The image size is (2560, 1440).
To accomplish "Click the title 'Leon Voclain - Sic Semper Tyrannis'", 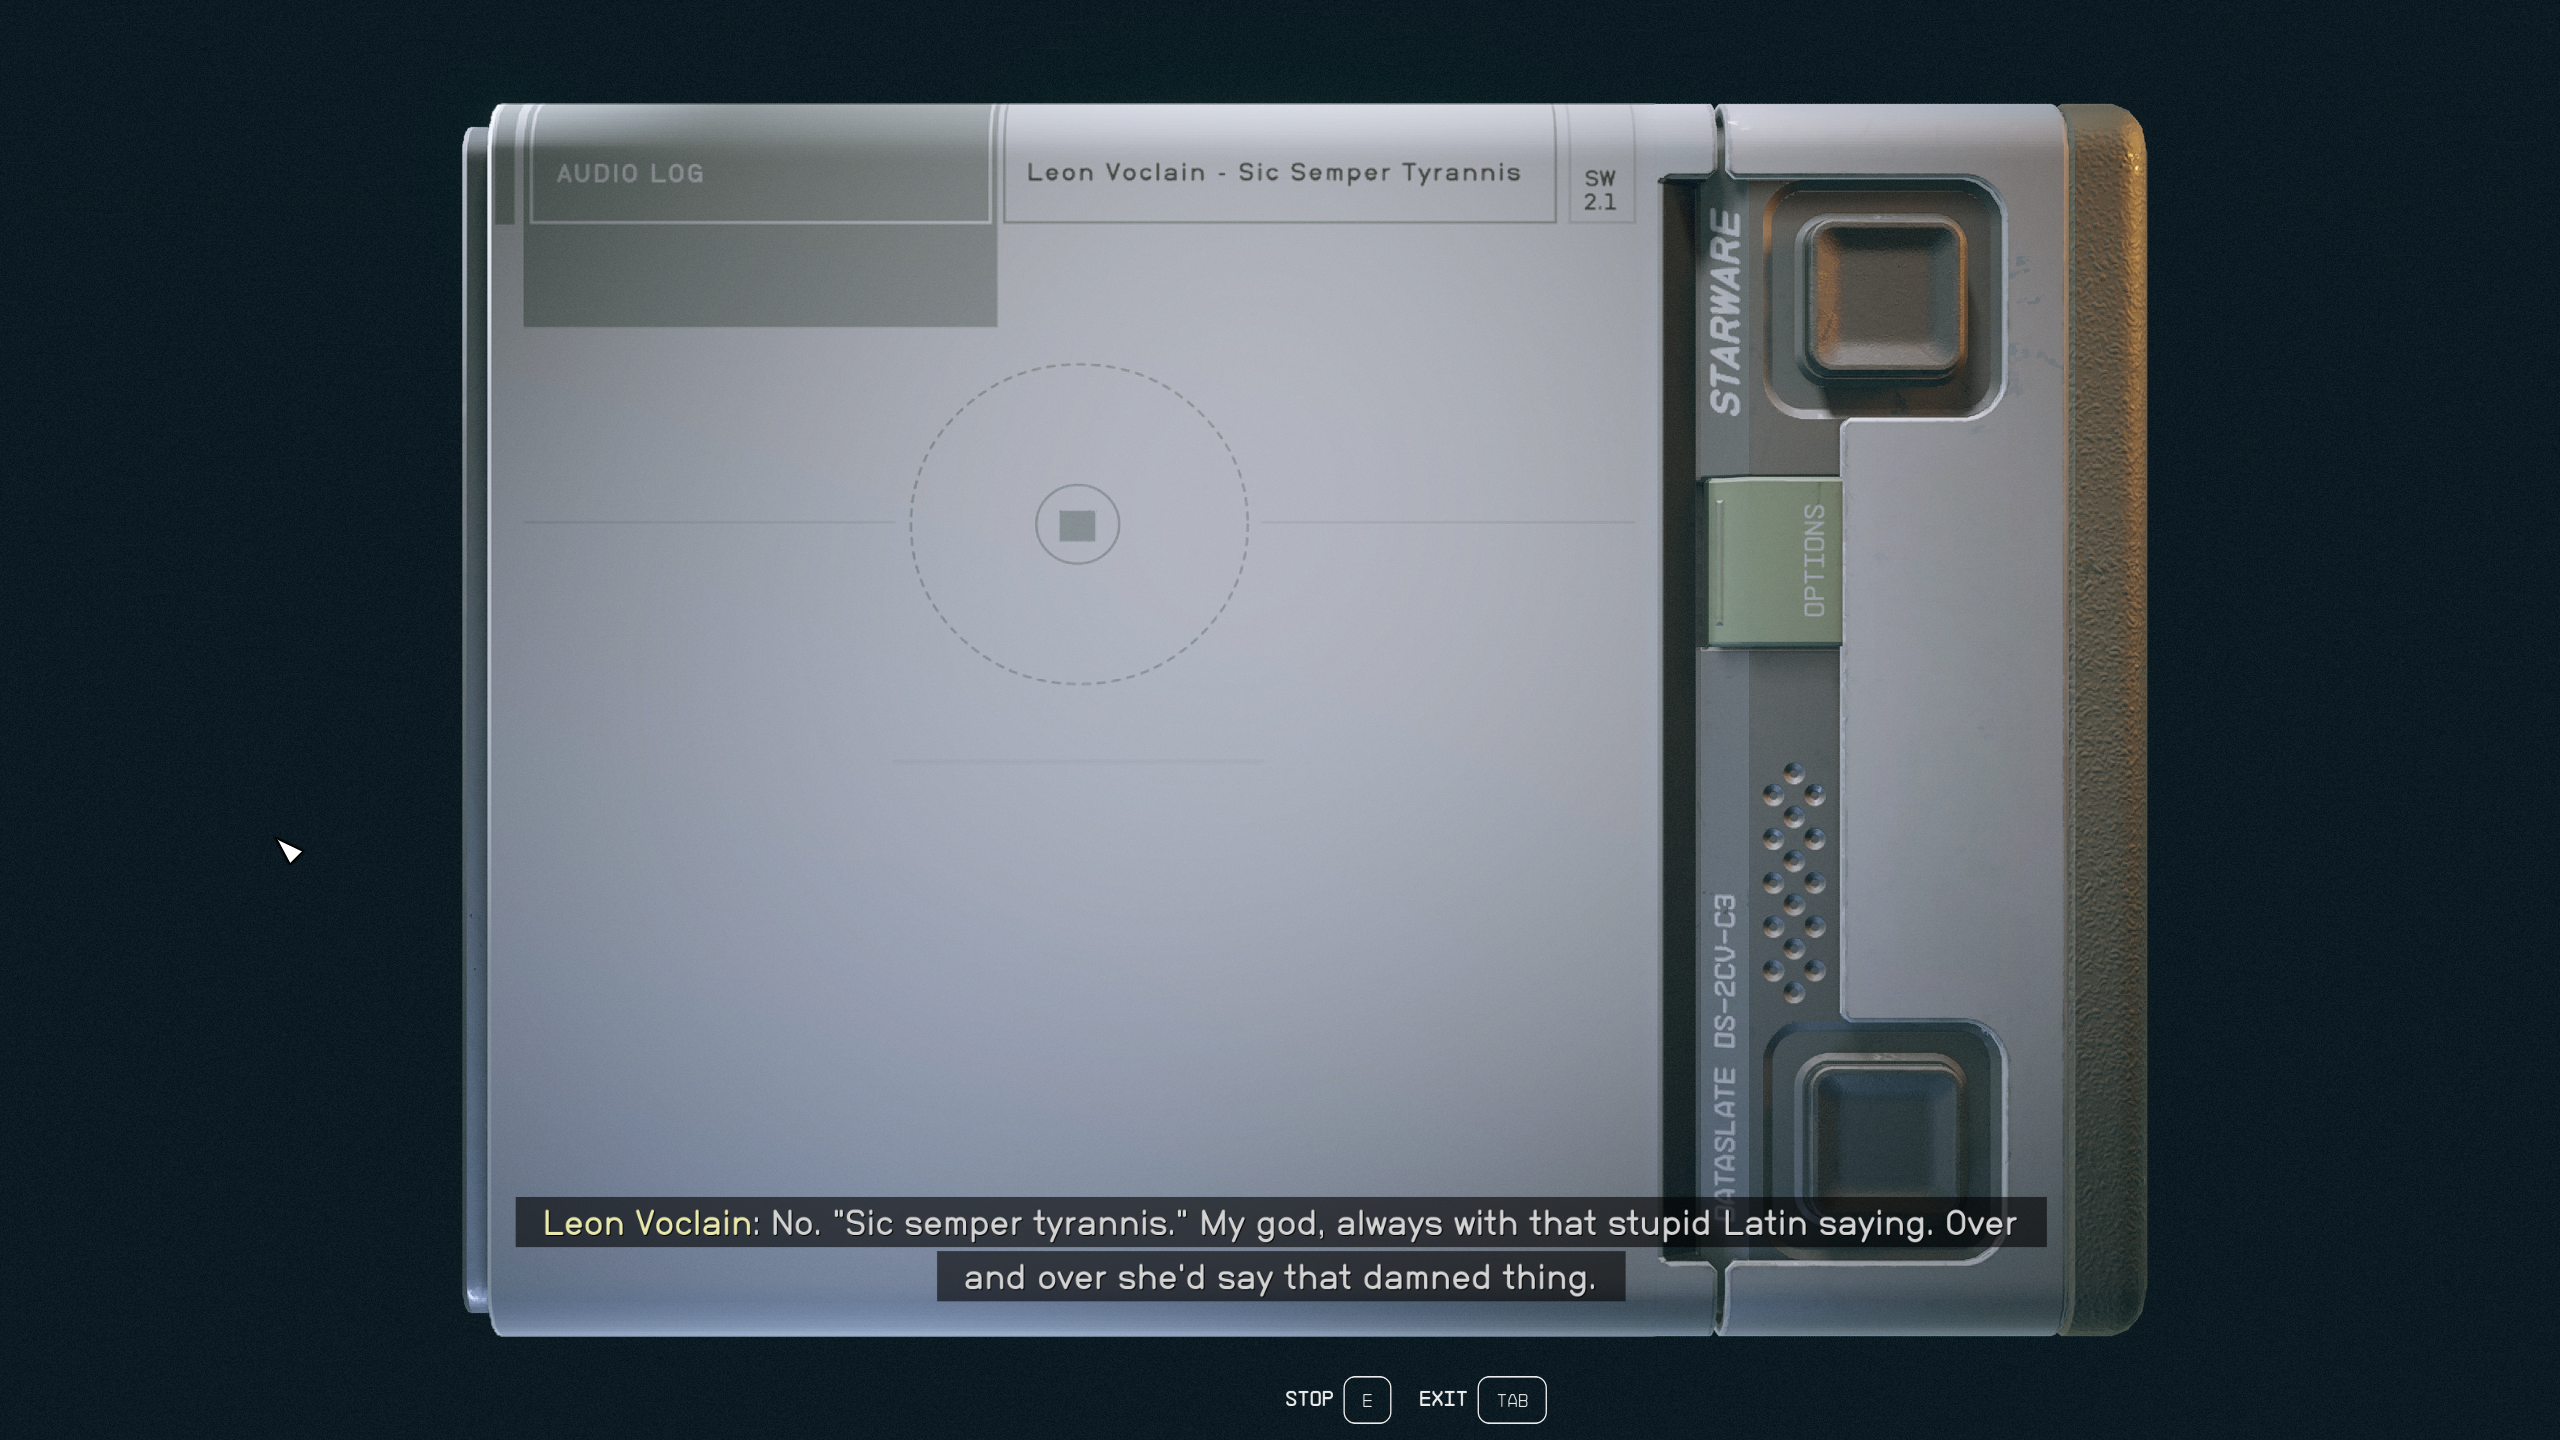I will click(x=1274, y=172).
